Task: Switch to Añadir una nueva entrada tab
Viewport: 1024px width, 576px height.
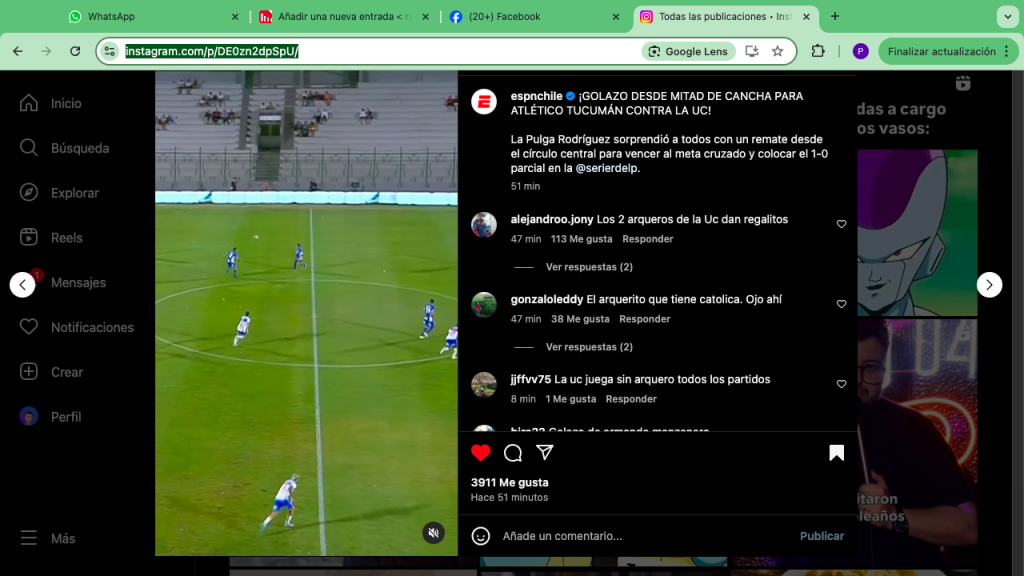Action: pyautogui.click(x=344, y=16)
